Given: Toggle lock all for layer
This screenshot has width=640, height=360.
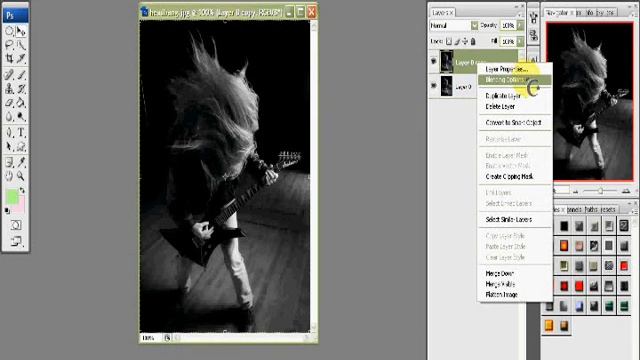Looking at the screenshot, I should pyautogui.click(x=473, y=41).
